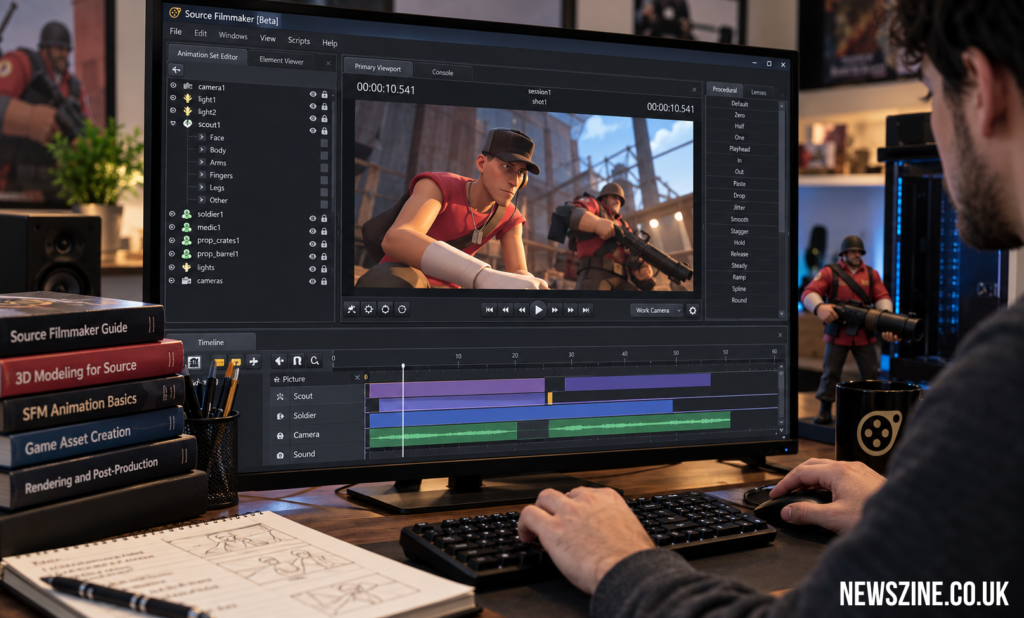Open the Work Camera dropdown
The image size is (1024, 618).
tap(656, 310)
